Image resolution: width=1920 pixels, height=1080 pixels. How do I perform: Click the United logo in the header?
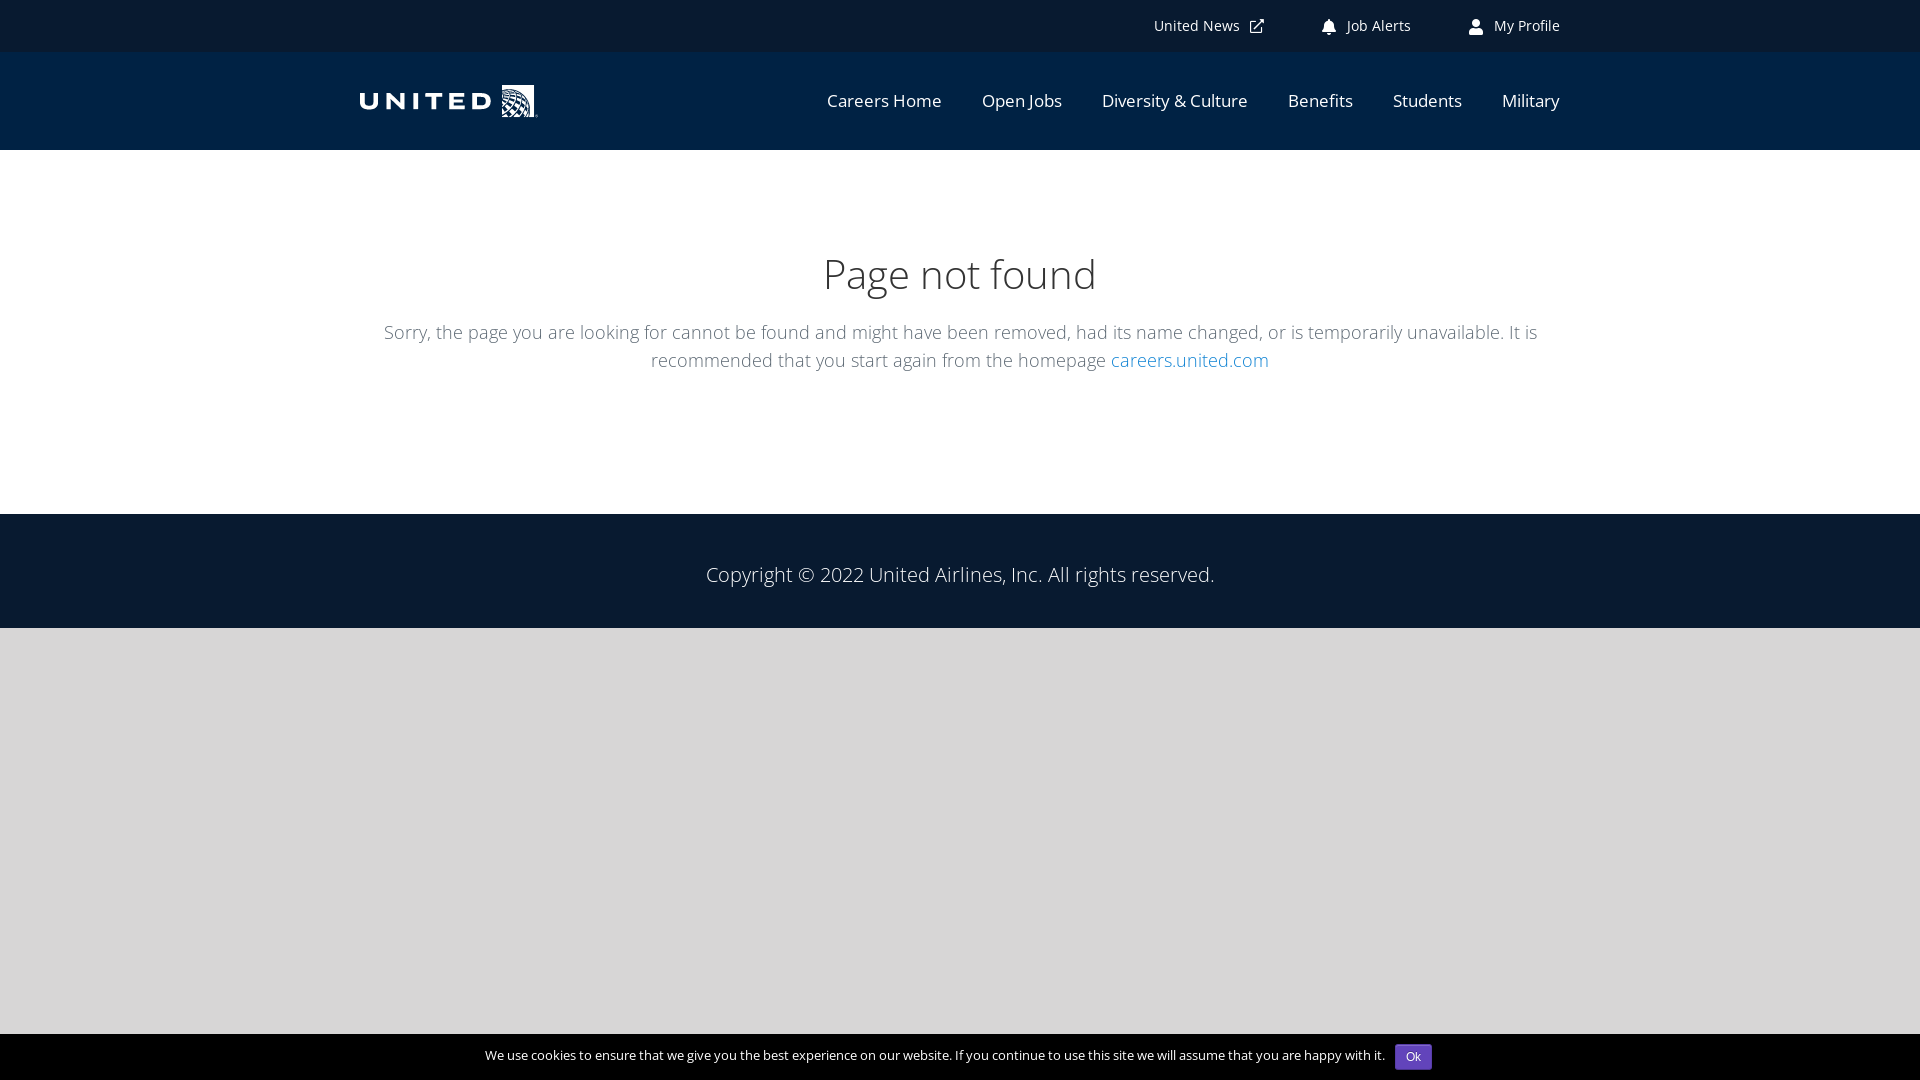click(x=449, y=101)
